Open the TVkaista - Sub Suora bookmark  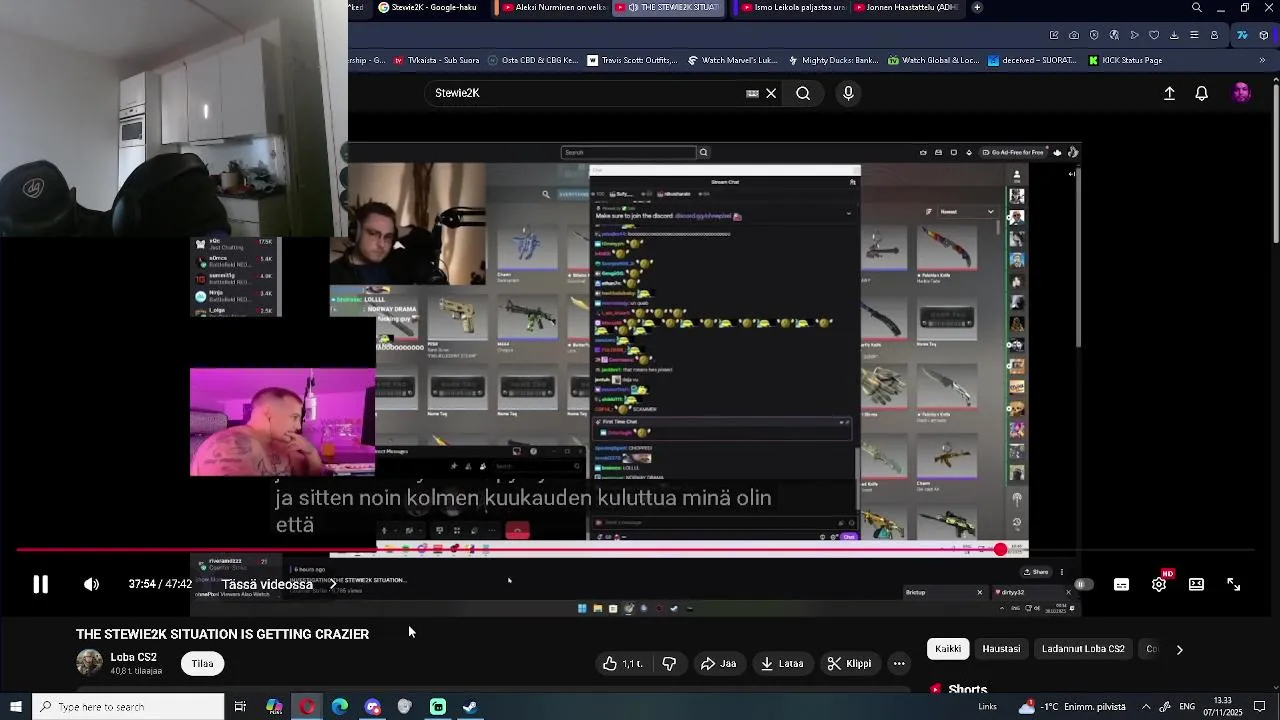[x=436, y=60]
